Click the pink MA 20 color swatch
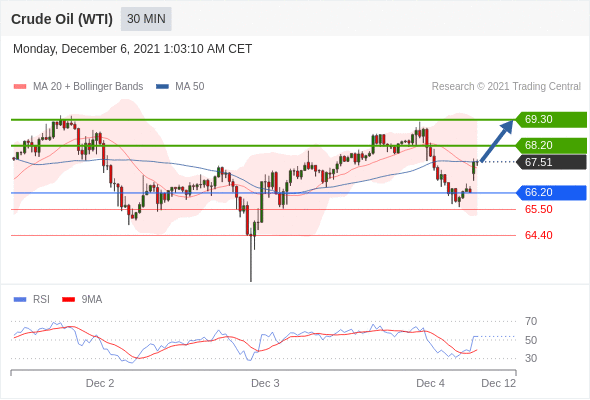Image resolution: width=590 pixels, height=400 pixels. click(x=20, y=87)
